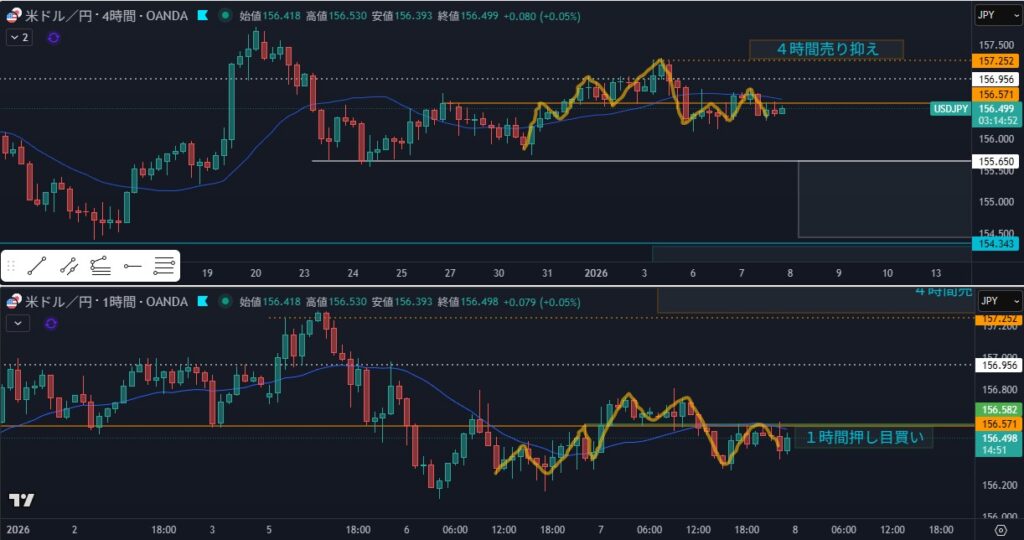Click the orange 157.252 price label, top chart

(996, 61)
